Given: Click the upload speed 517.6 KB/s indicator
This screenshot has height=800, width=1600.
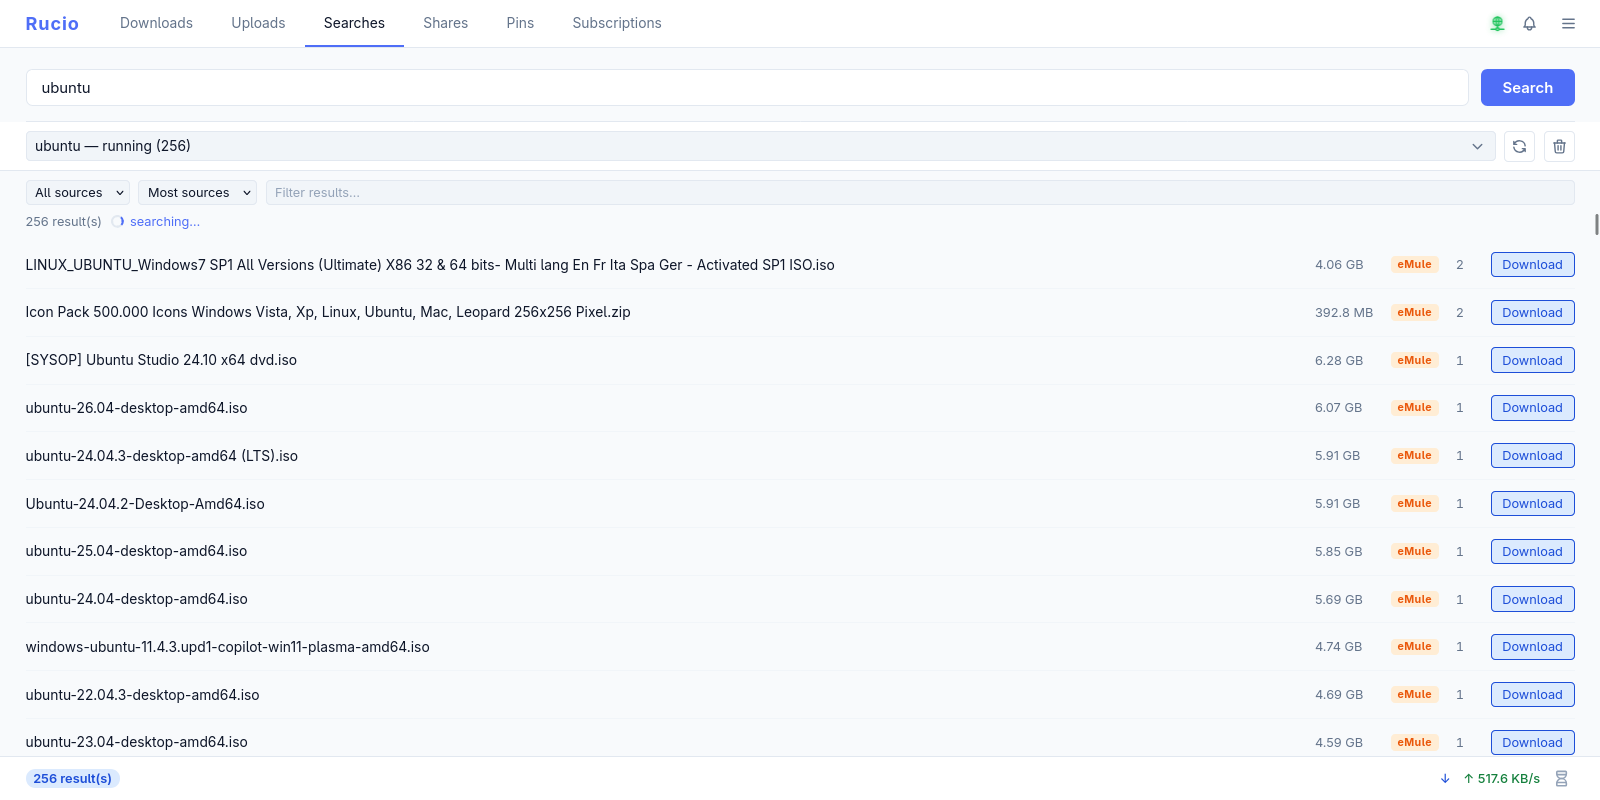Looking at the screenshot, I should tap(1501, 778).
